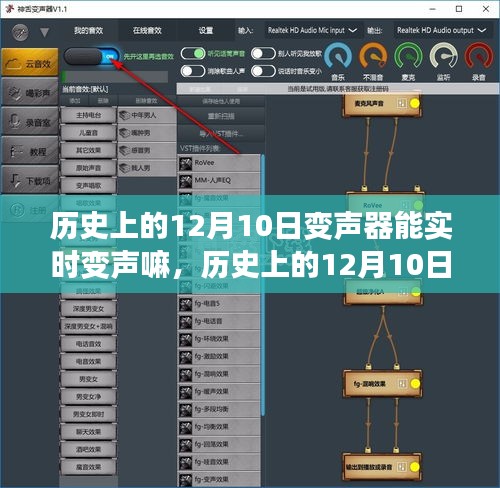Click the fg-电音5 plugin icon

(185, 304)
